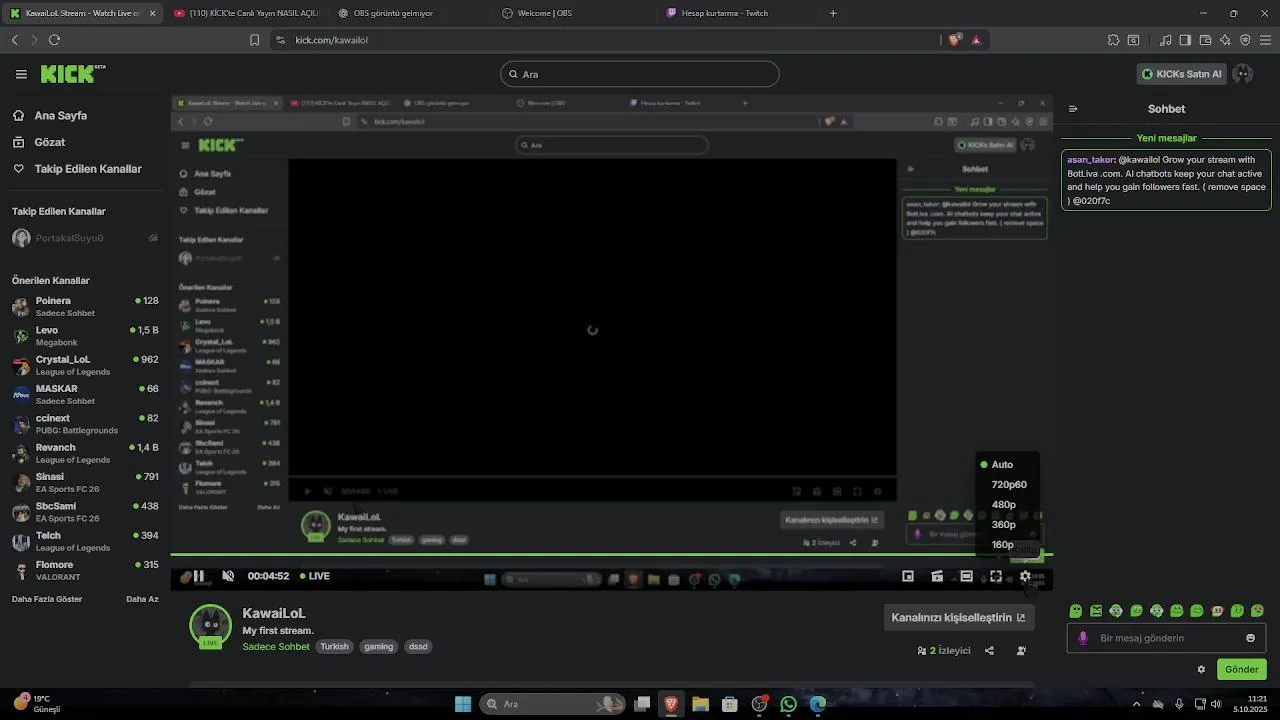The height and width of the screenshot is (720, 1280).
Task: Open Revanch channel
Action: 85,453
